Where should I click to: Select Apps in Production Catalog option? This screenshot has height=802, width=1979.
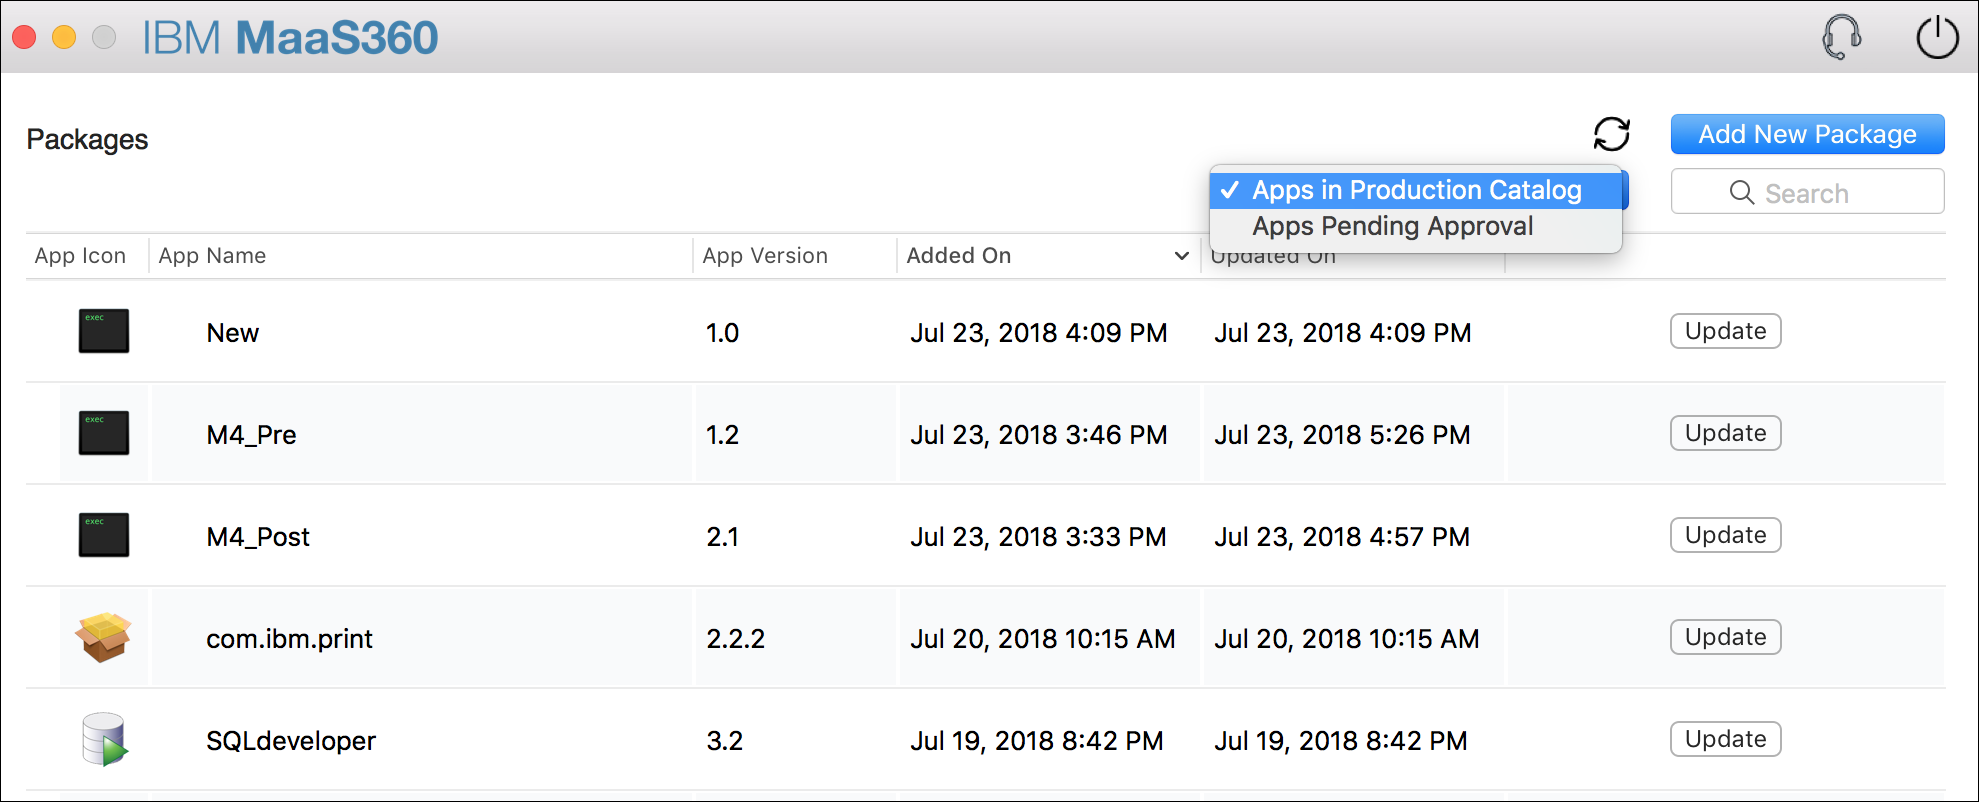pyautogui.click(x=1416, y=190)
